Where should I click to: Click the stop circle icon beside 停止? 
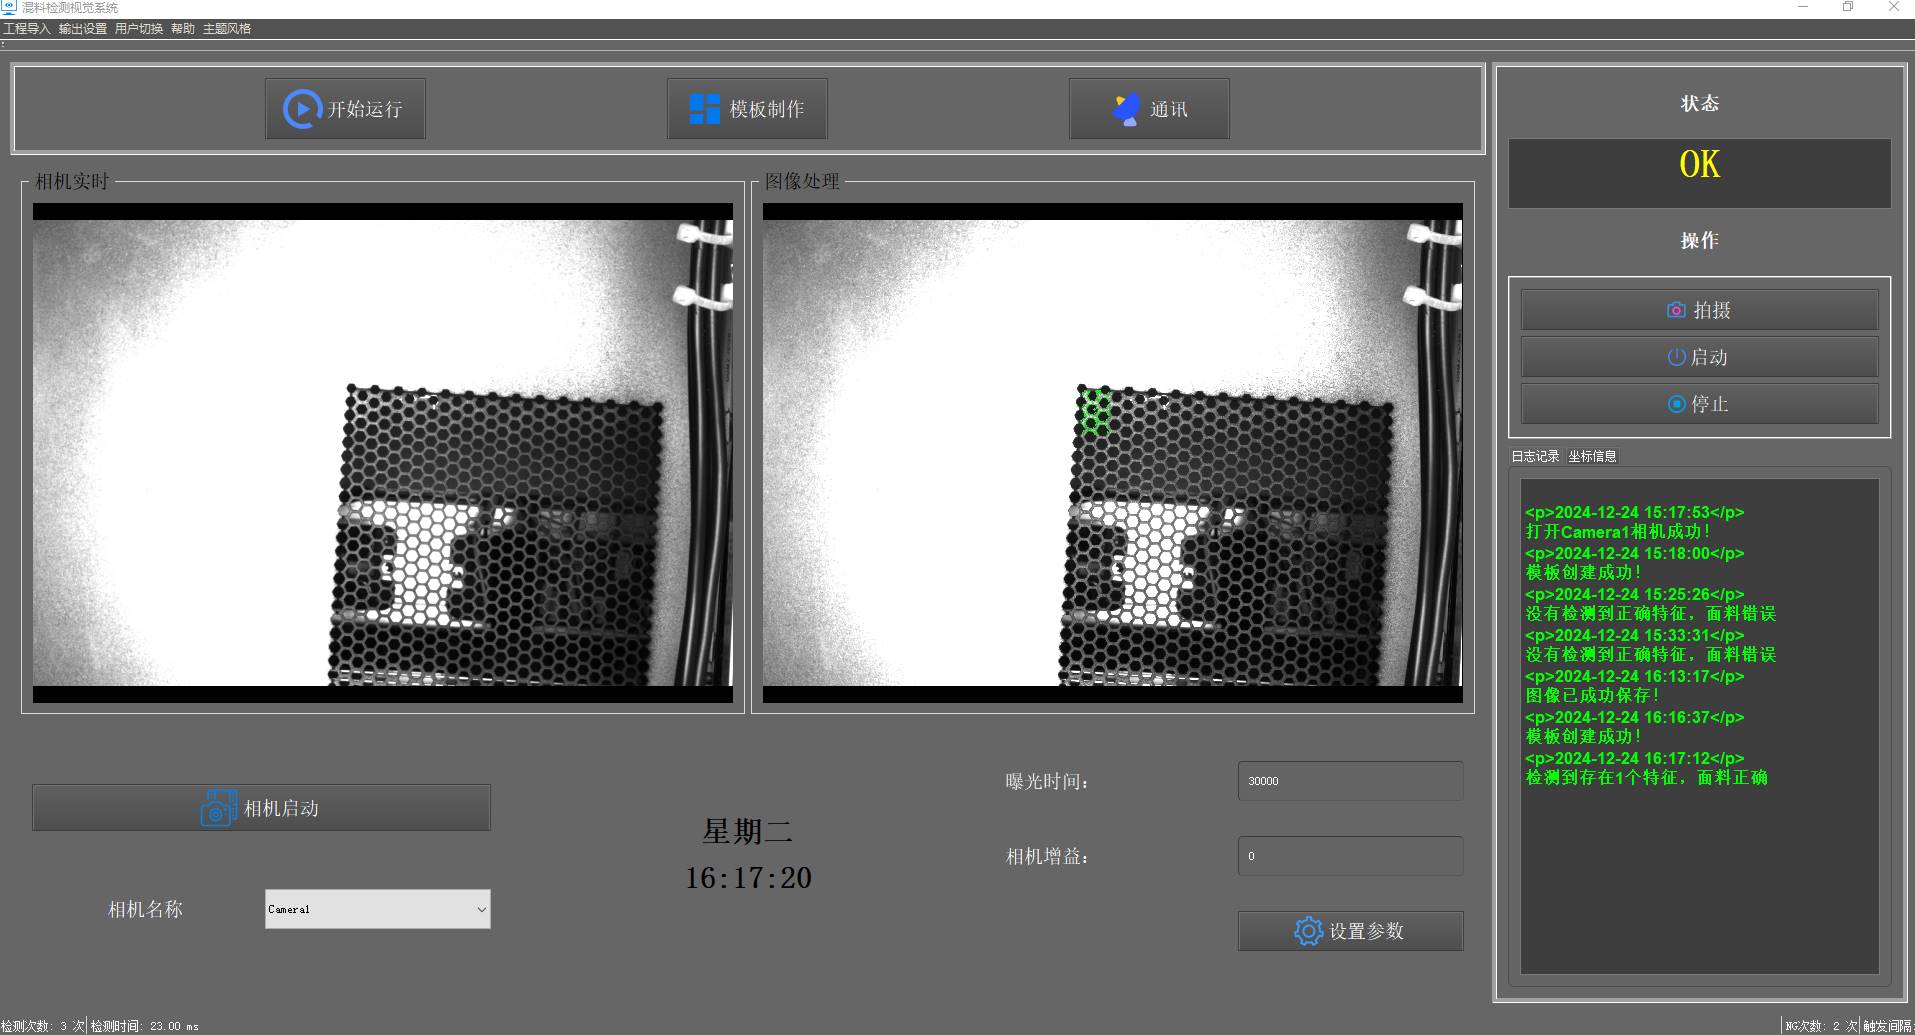pyautogui.click(x=1676, y=404)
